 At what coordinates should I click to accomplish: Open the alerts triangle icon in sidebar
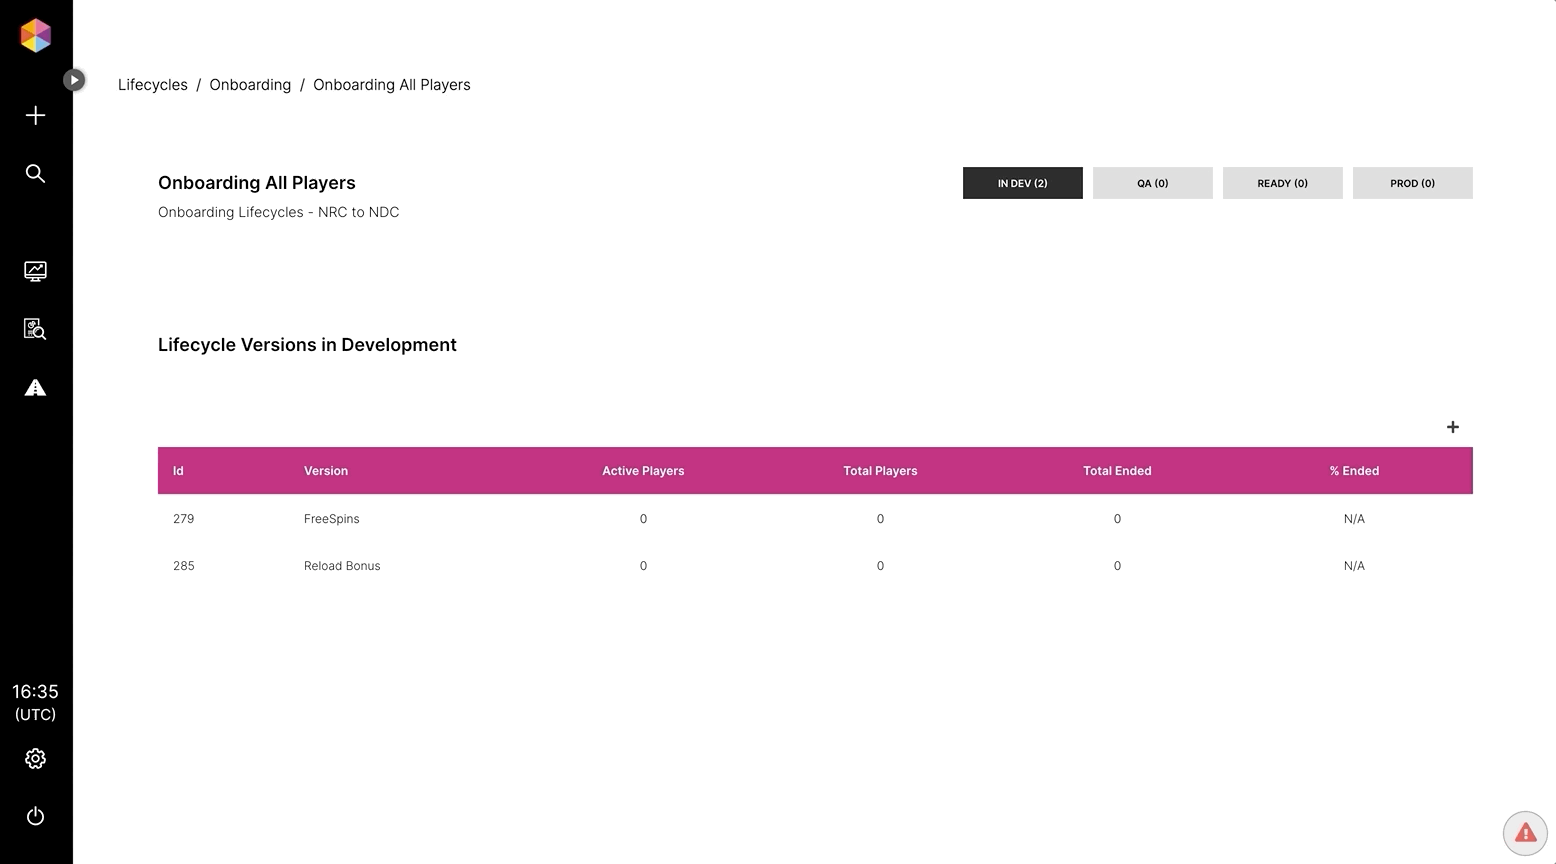pyautogui.click(x=35, y=388)
